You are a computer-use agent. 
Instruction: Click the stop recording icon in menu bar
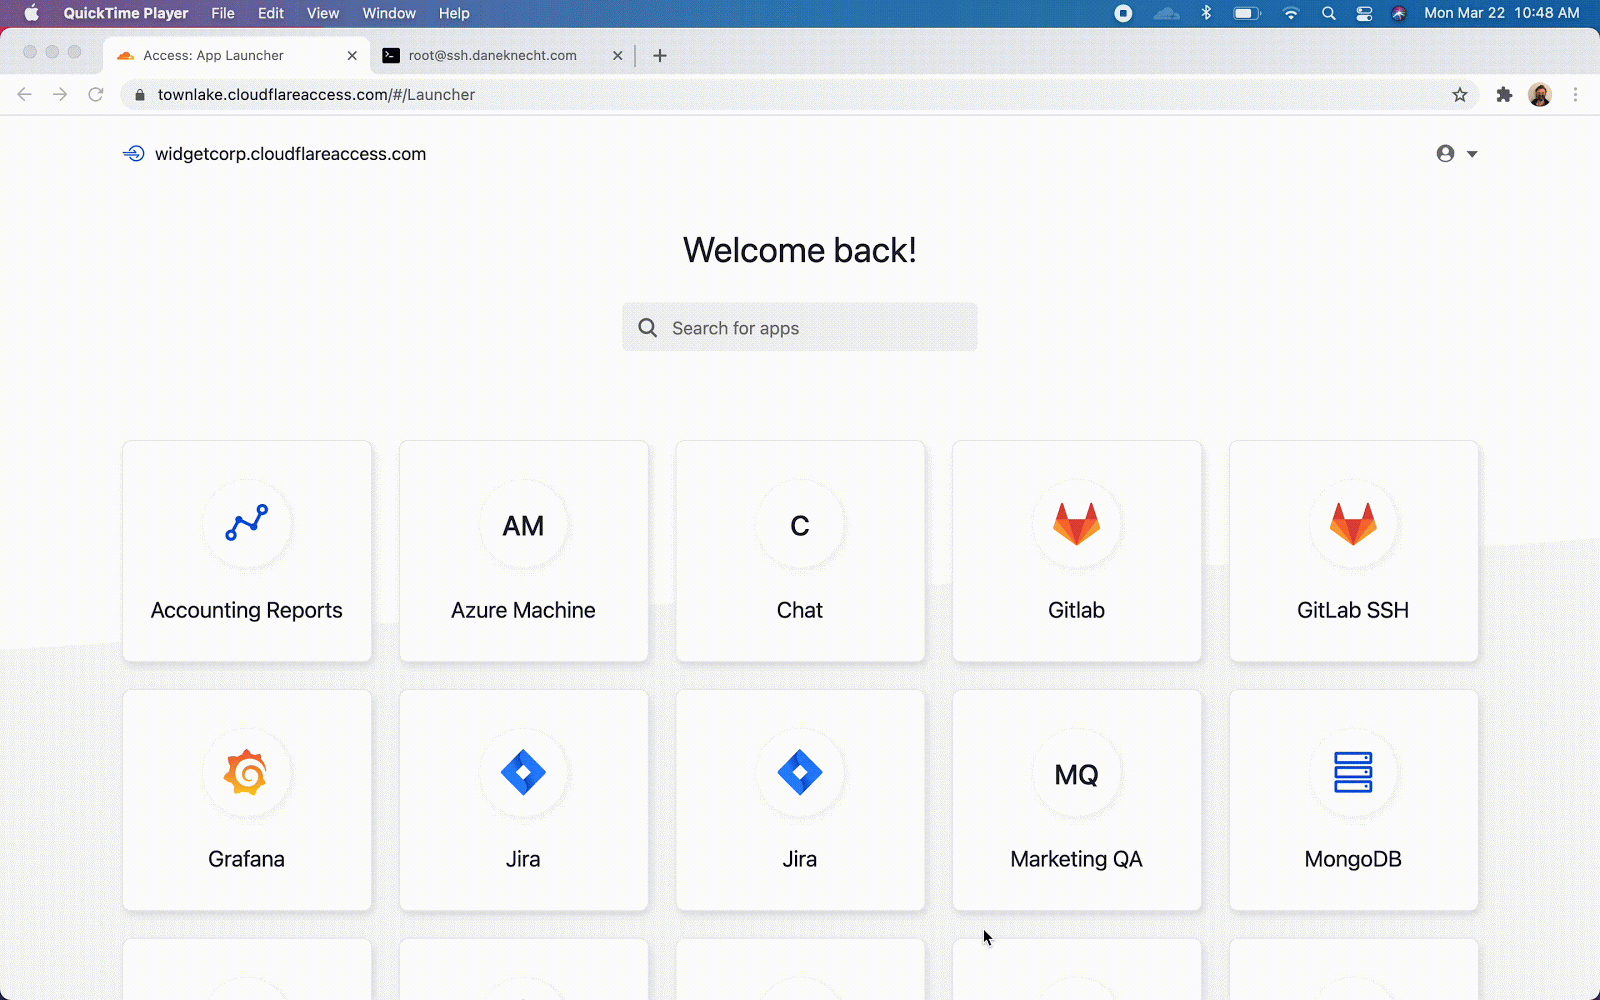[1123, 13]
